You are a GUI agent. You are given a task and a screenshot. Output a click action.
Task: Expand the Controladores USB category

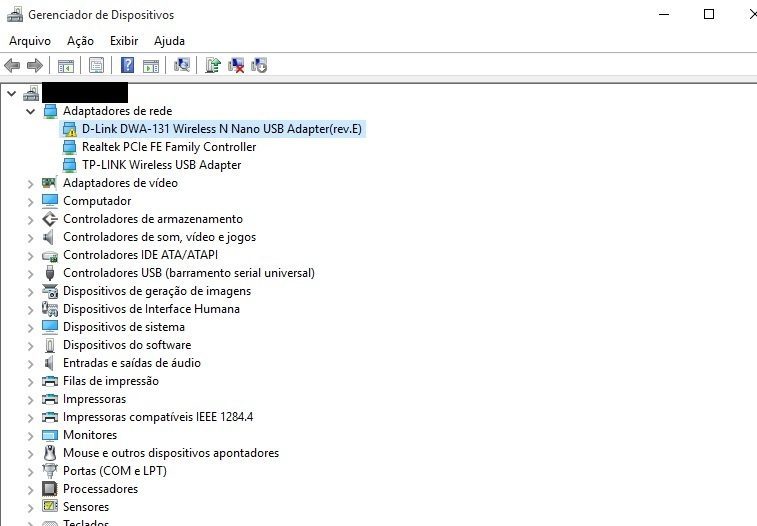(x=30, y=274)
